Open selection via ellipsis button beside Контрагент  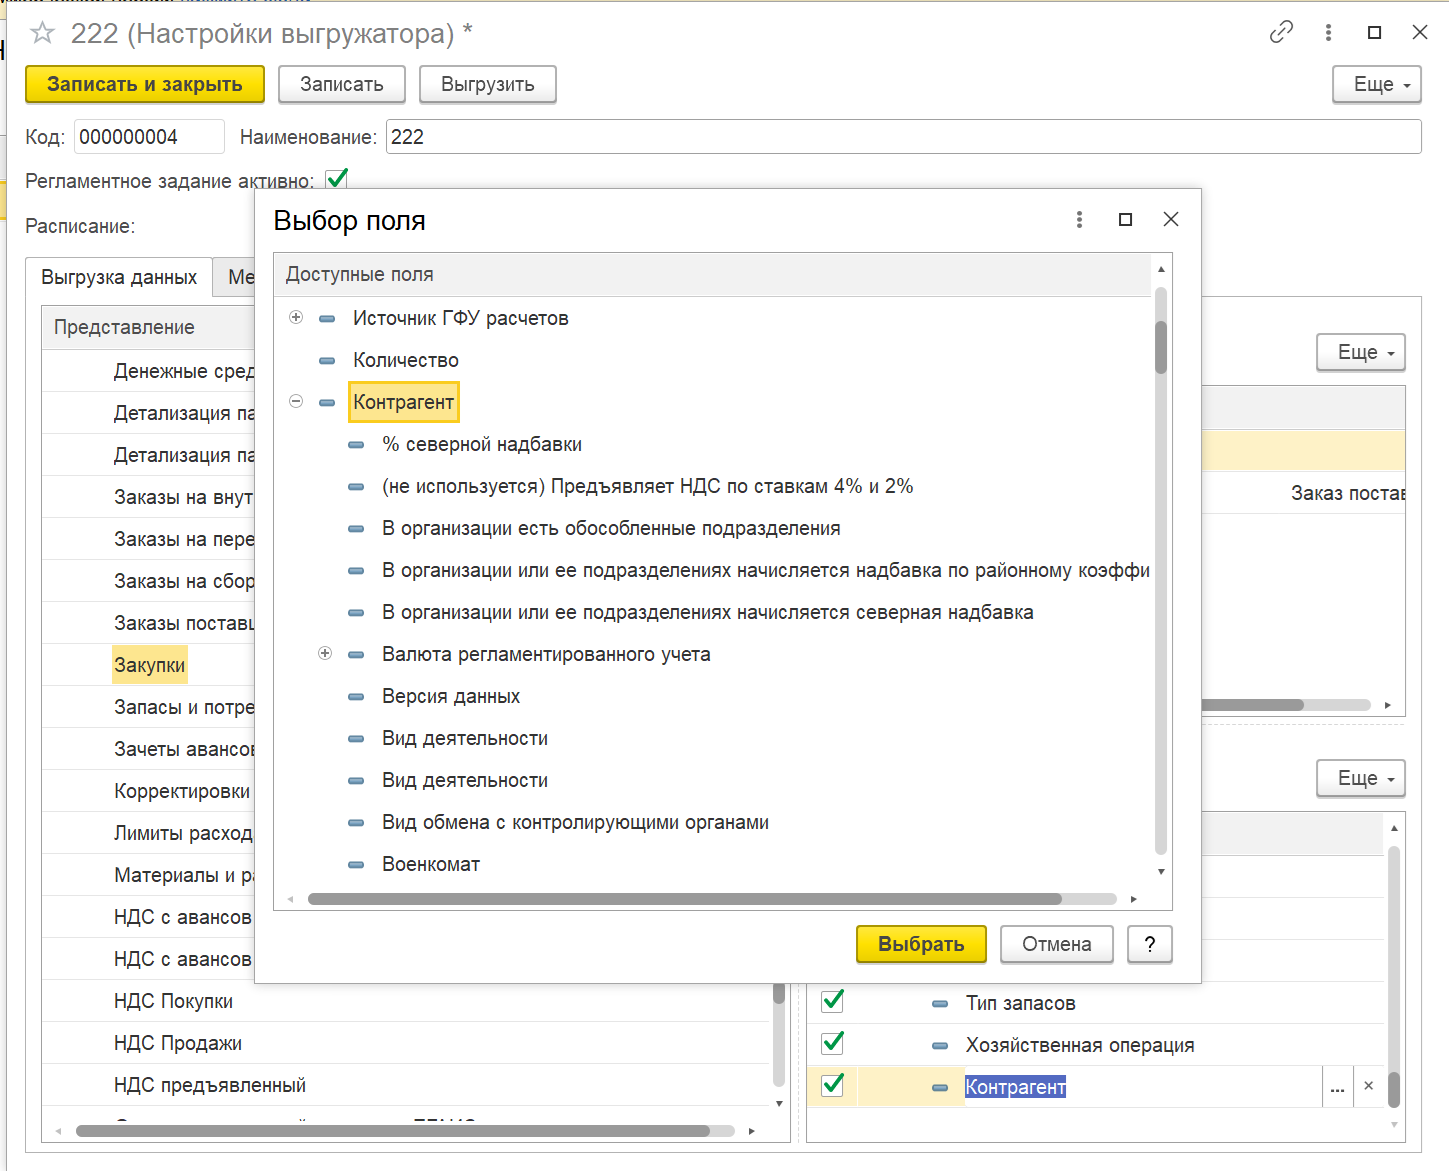click(x=1338, y=1087)
